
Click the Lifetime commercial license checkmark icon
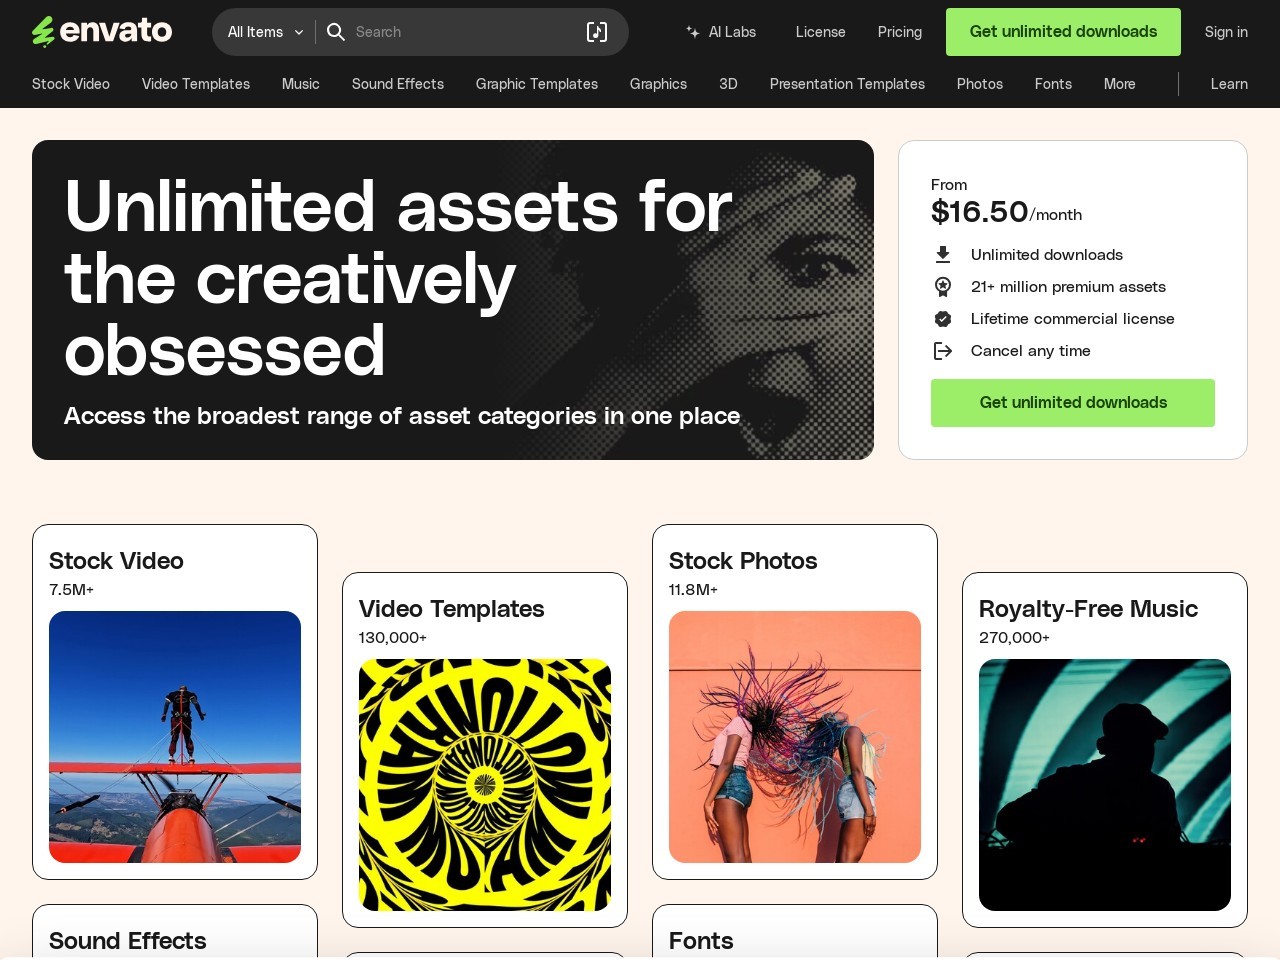[x=943, y=319]
